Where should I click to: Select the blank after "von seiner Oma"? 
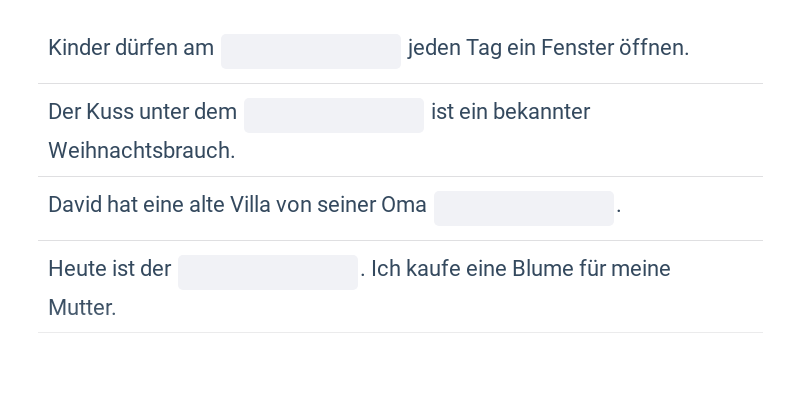click(x=523, y=208)
